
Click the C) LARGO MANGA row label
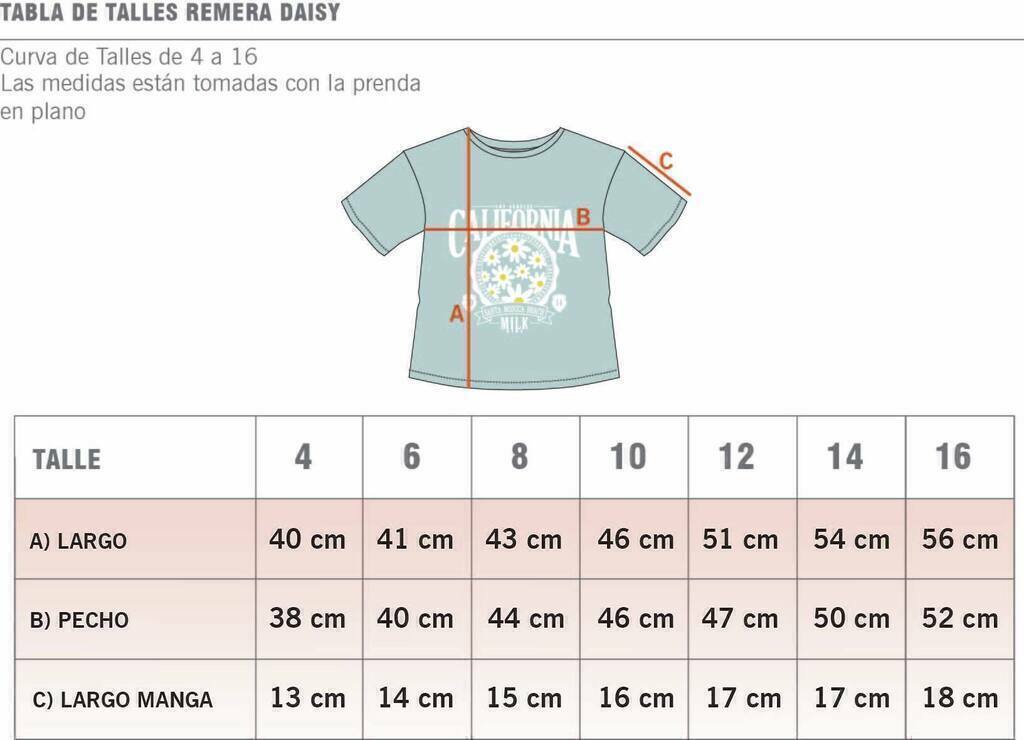pos(122,700)
